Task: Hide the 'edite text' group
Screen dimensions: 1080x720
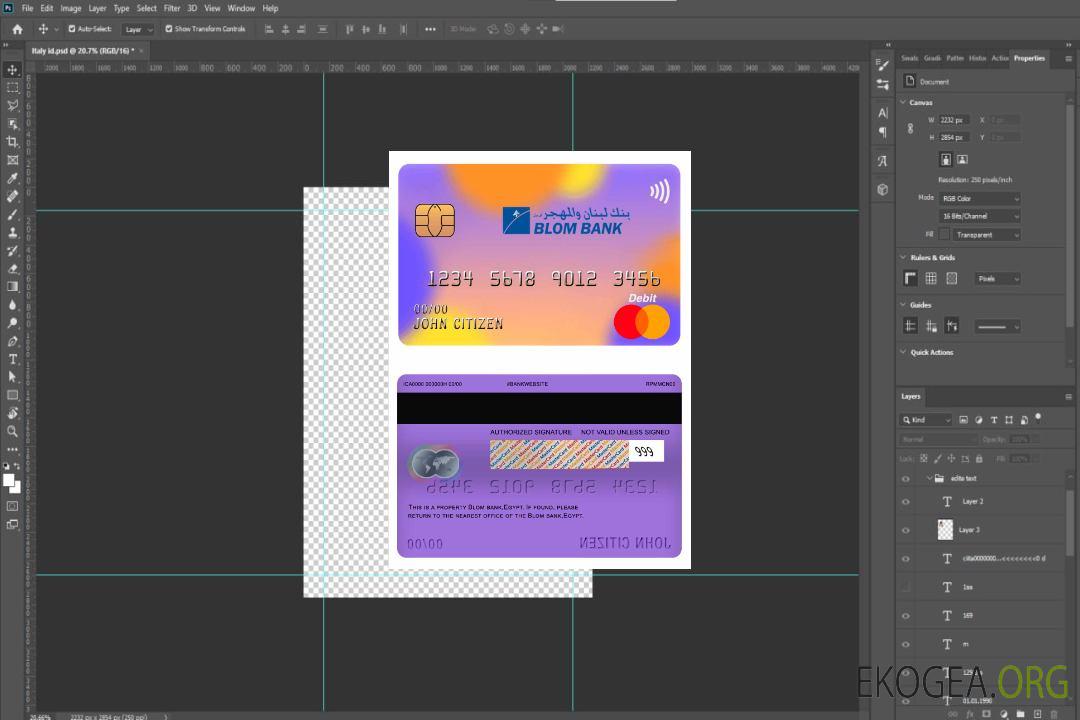Action: point(906,479)
